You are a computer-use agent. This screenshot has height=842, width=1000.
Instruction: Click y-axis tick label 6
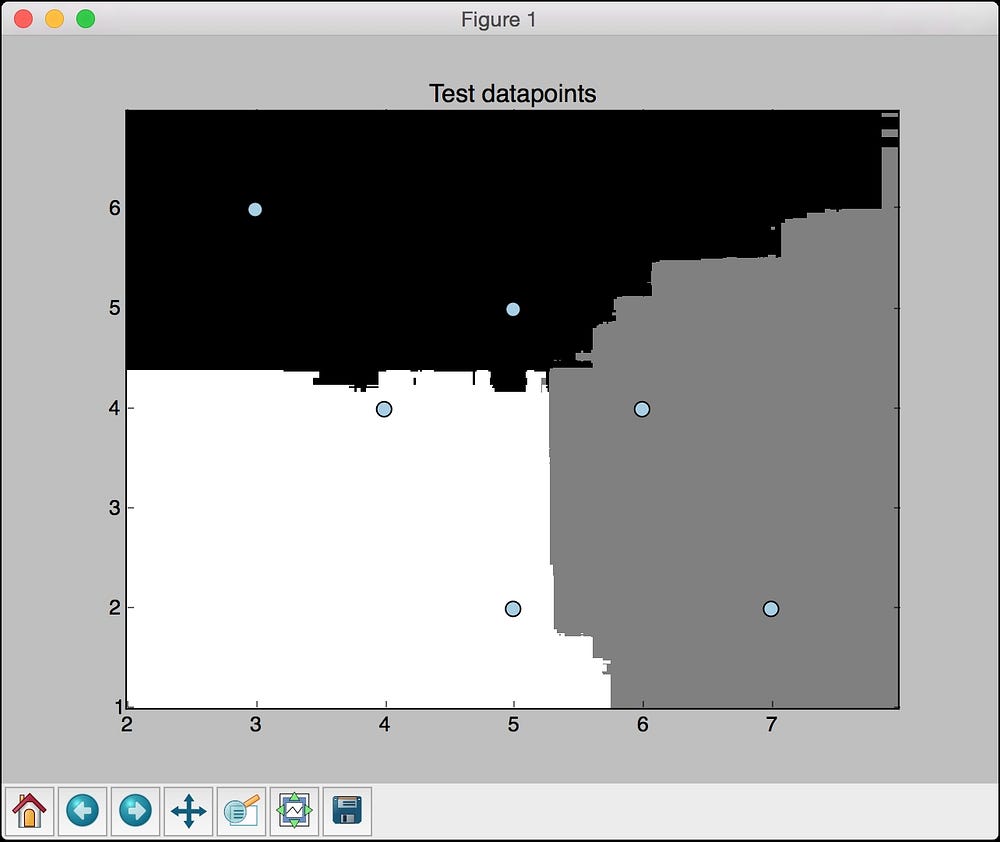114,208
